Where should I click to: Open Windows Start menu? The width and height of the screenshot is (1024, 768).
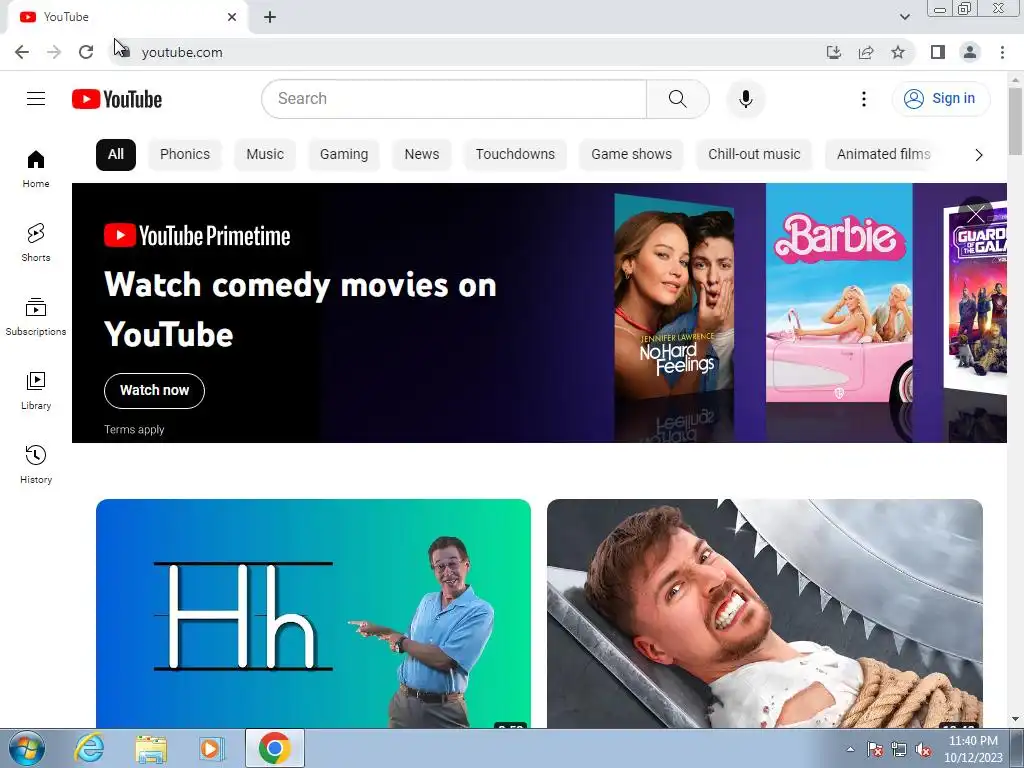coord(27,748)
